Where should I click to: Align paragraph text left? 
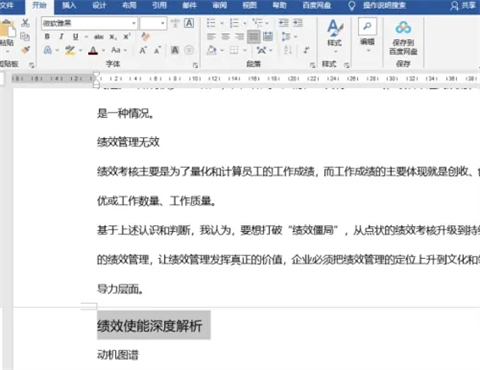(x=211, y=36)
